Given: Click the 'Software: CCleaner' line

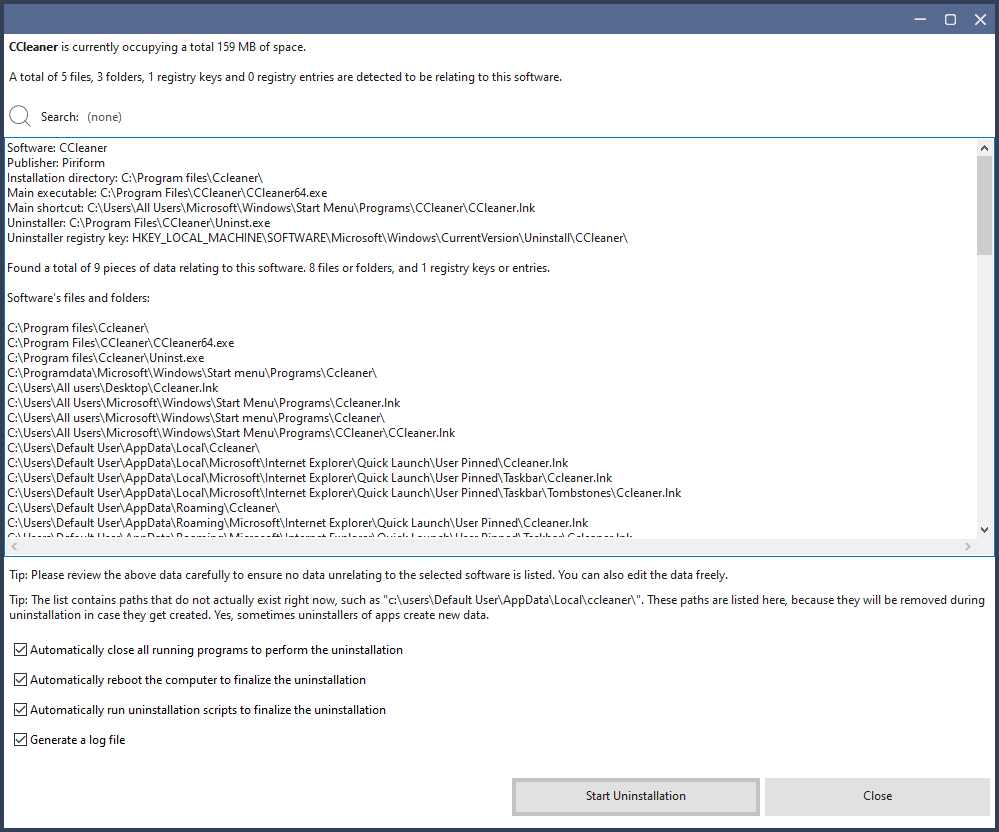Looking at the screenshot, I should click(x=57, y=148).
